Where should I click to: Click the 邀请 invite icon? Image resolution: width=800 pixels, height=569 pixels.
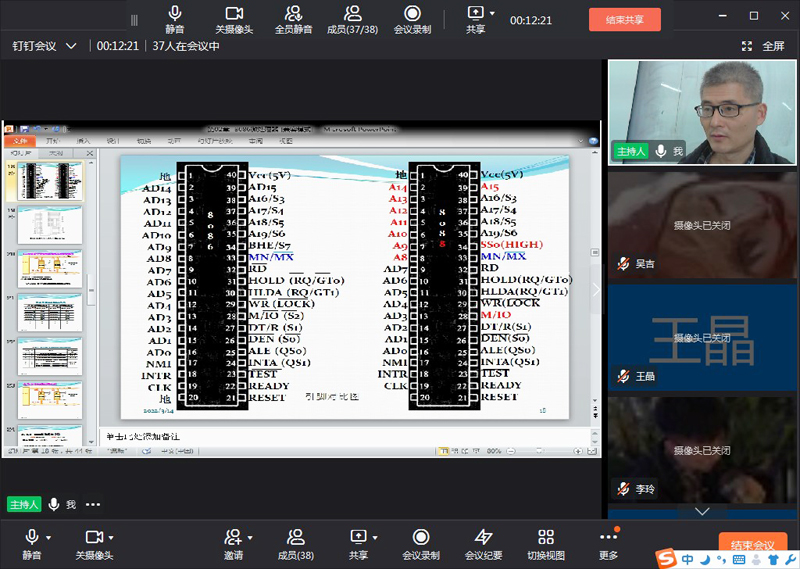click(x=232, y=538)
